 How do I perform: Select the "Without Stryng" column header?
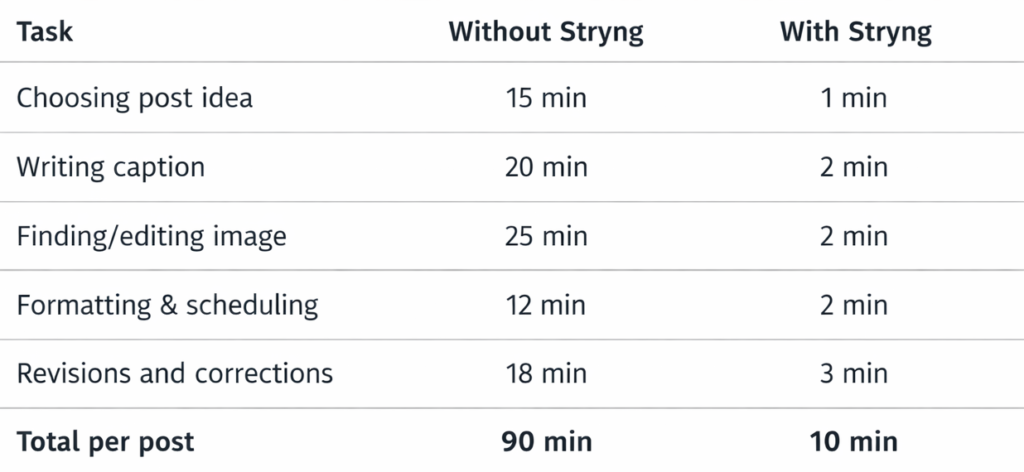tap(545, 31)
